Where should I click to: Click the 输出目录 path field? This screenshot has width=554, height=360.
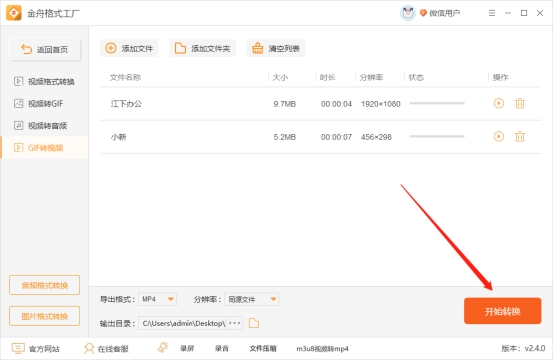coord(182,323)
